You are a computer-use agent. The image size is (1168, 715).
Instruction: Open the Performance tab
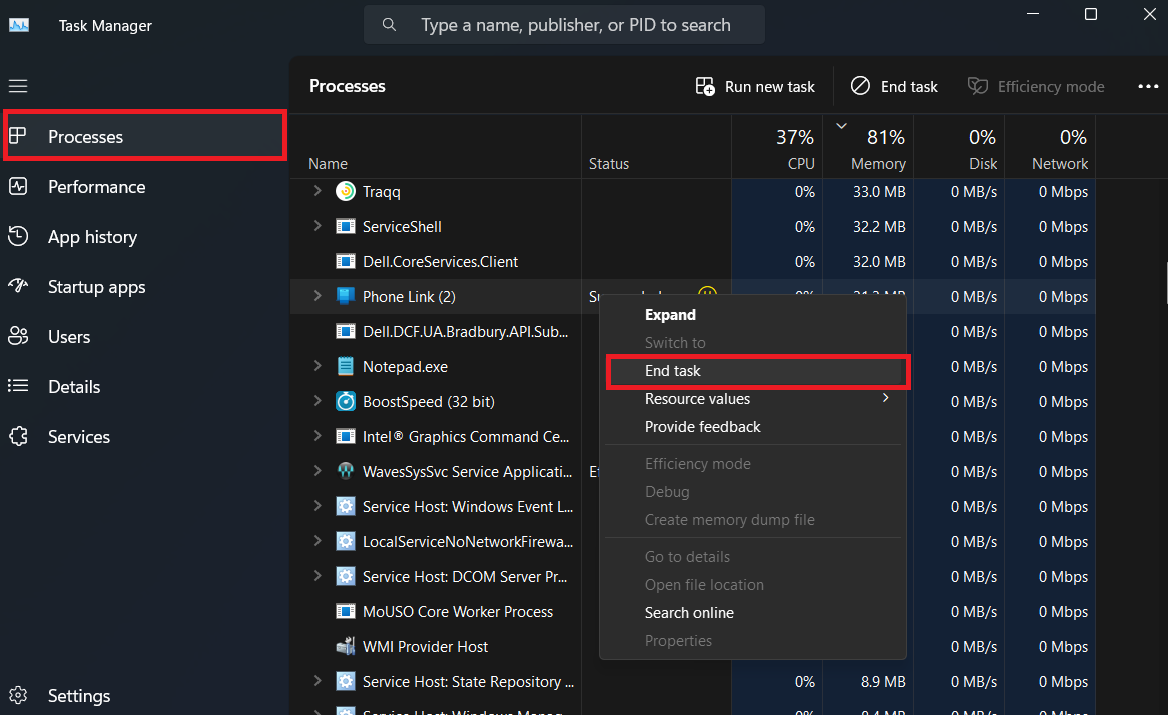[x=145, y=186]
